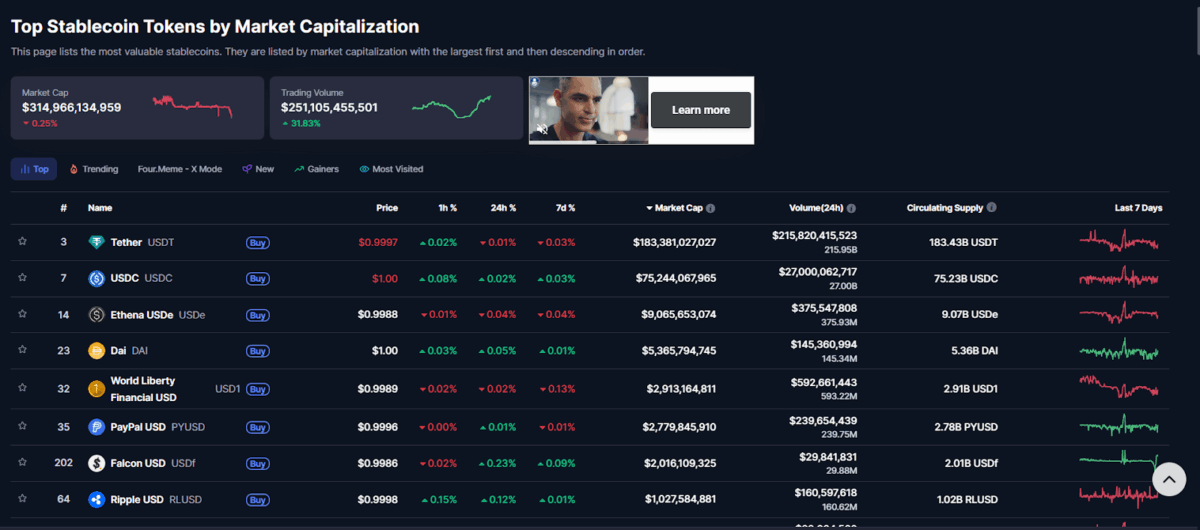Image resolution: width=1200 pixels, height=530 pixels.
Task: Toggle the watchlist star for Ethena USDe
Action: 22,314
